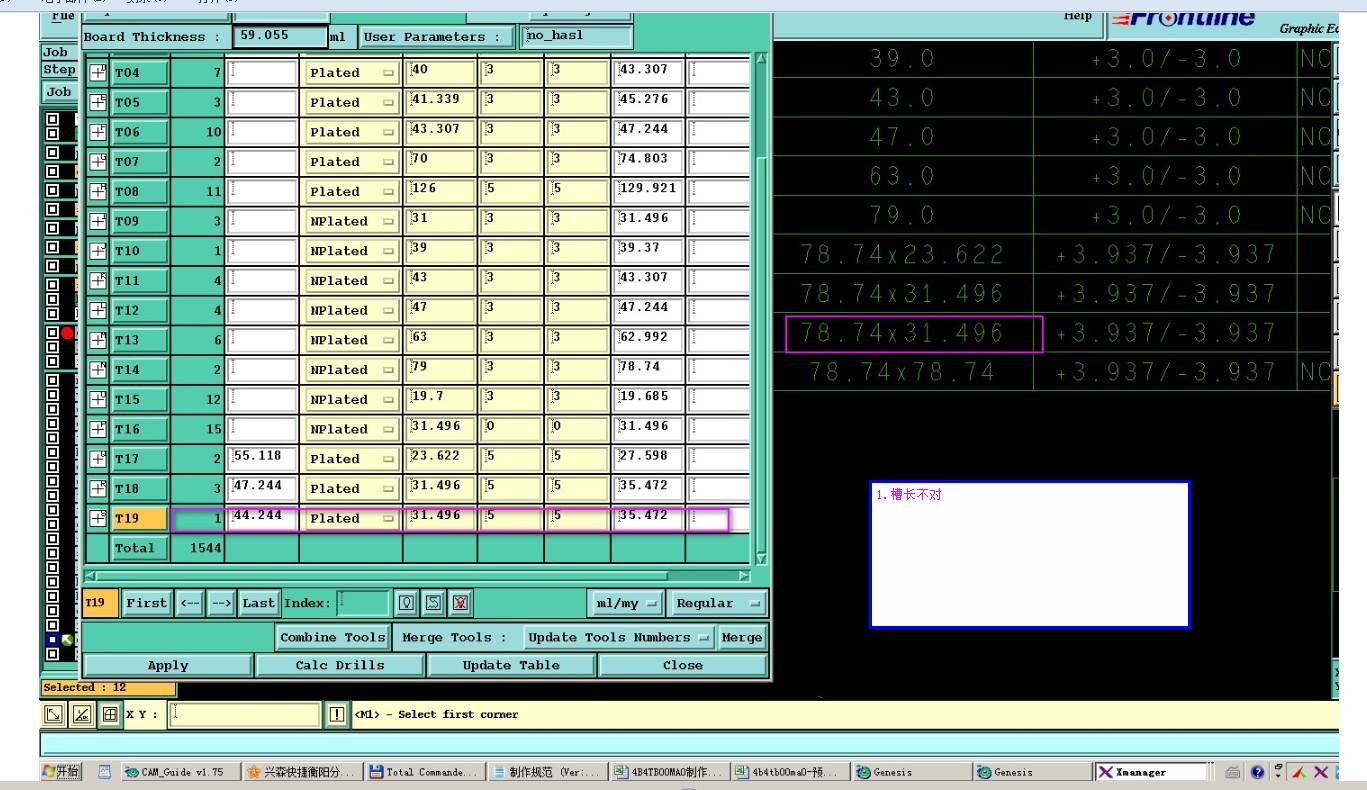
Task: Toggle the topmost layer checkbox in left panel
Action: pos(53,120)
